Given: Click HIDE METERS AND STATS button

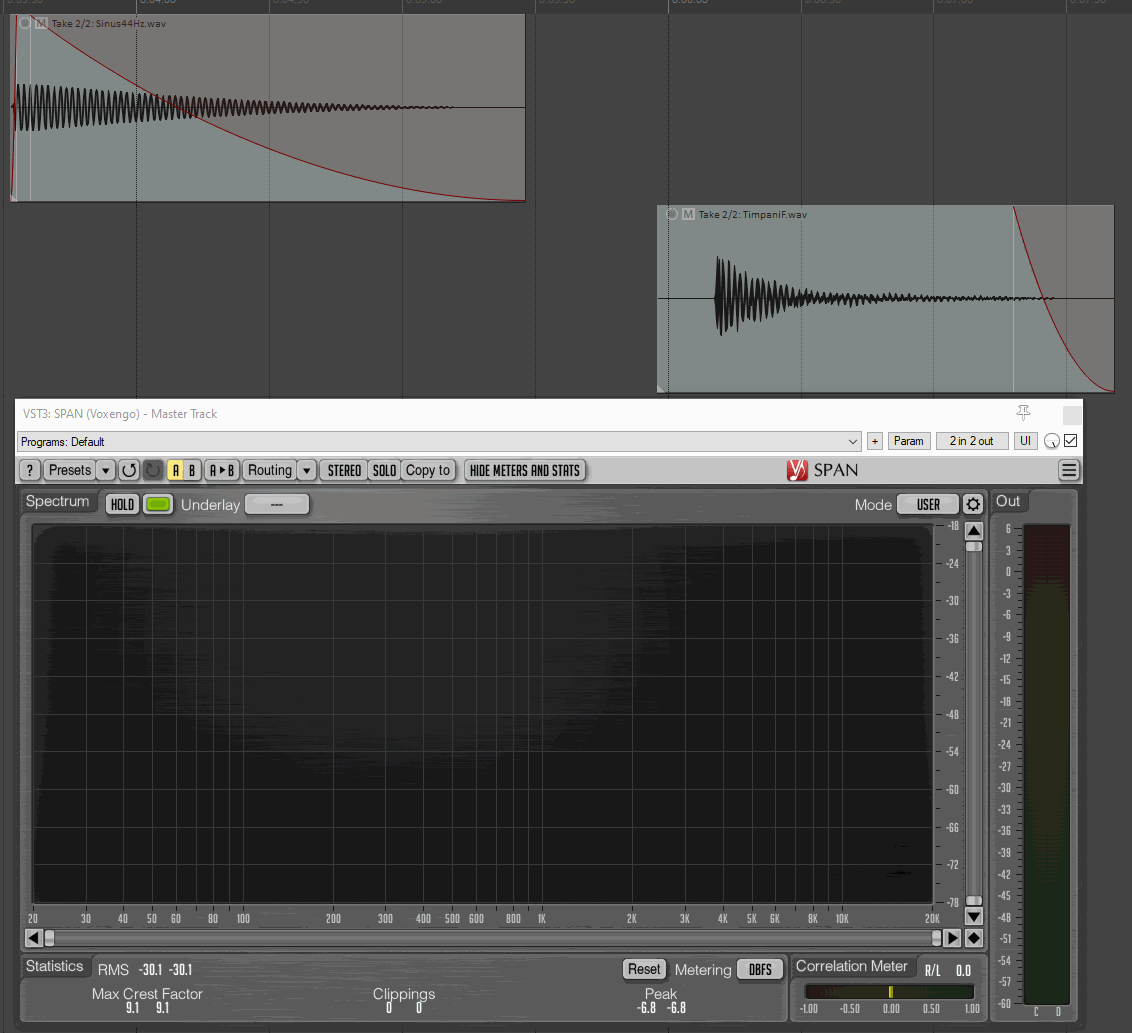Looking at the screenshot, I should (525, 470).
